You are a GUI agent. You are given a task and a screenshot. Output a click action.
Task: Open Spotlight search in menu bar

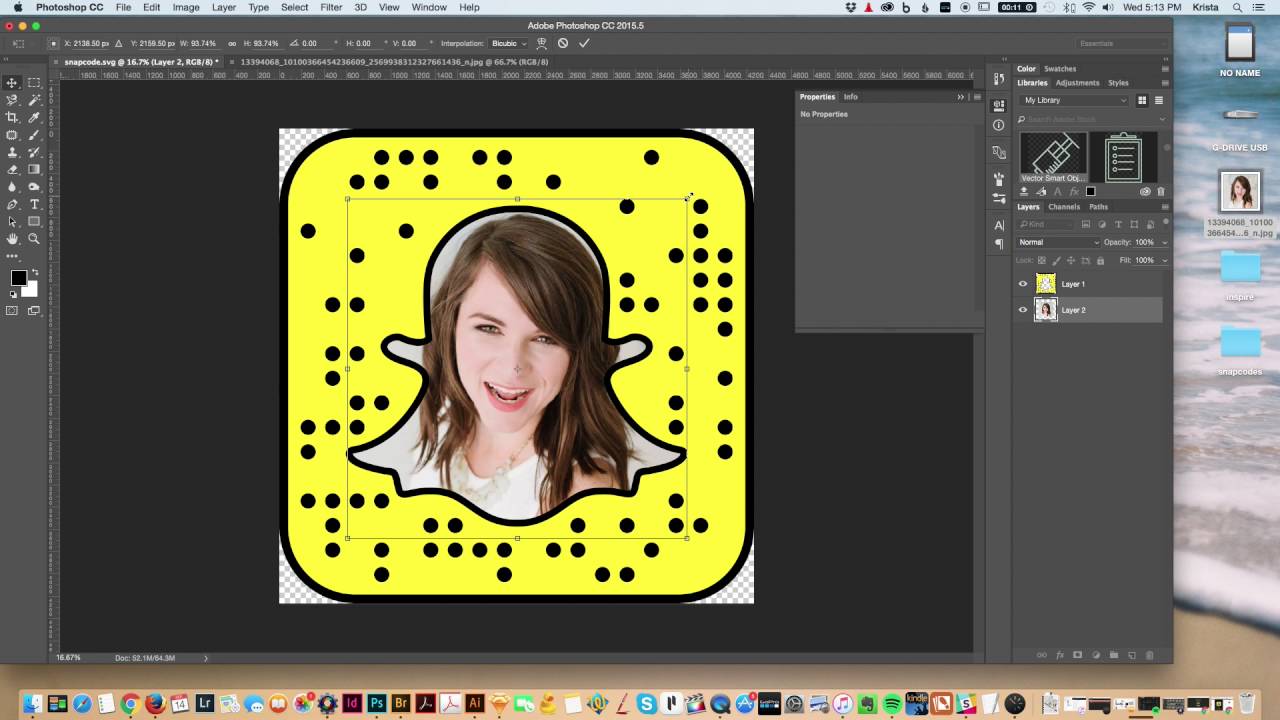1237,7
